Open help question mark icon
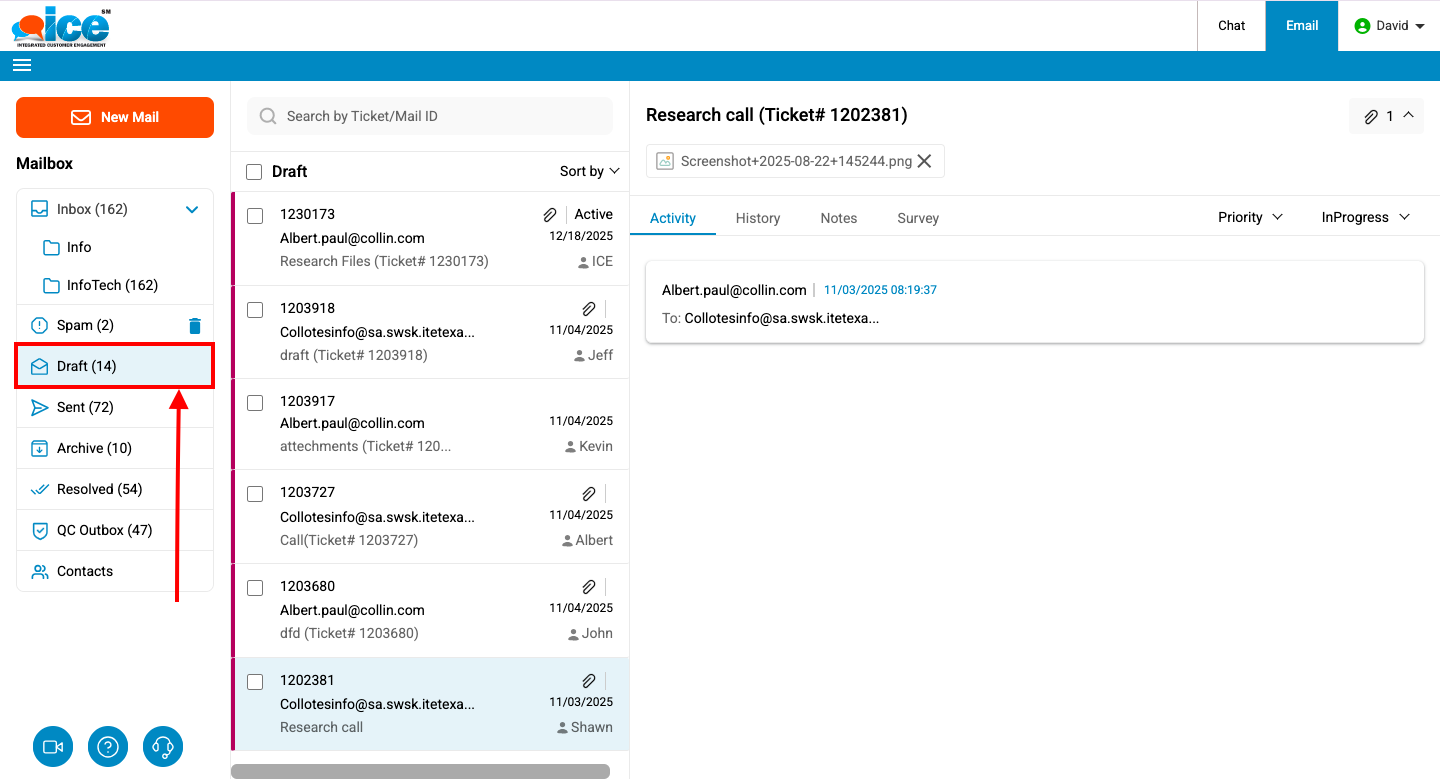Viewport: 1440px width, 779px height. [x=108, y=747]
